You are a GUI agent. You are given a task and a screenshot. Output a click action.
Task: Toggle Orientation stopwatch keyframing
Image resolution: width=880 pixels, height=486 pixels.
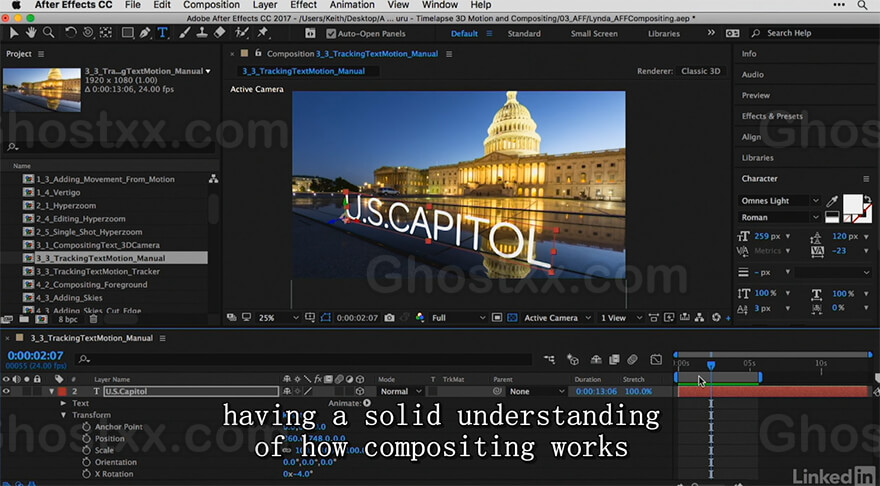click(x=86, y=462)
